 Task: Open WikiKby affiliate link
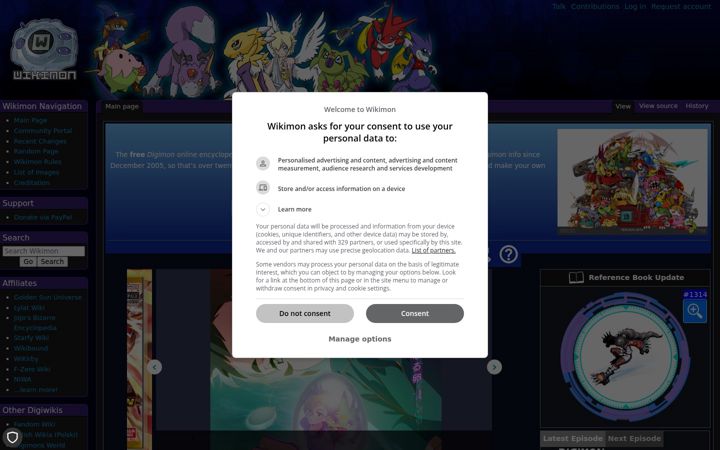(x=26, y=359)
